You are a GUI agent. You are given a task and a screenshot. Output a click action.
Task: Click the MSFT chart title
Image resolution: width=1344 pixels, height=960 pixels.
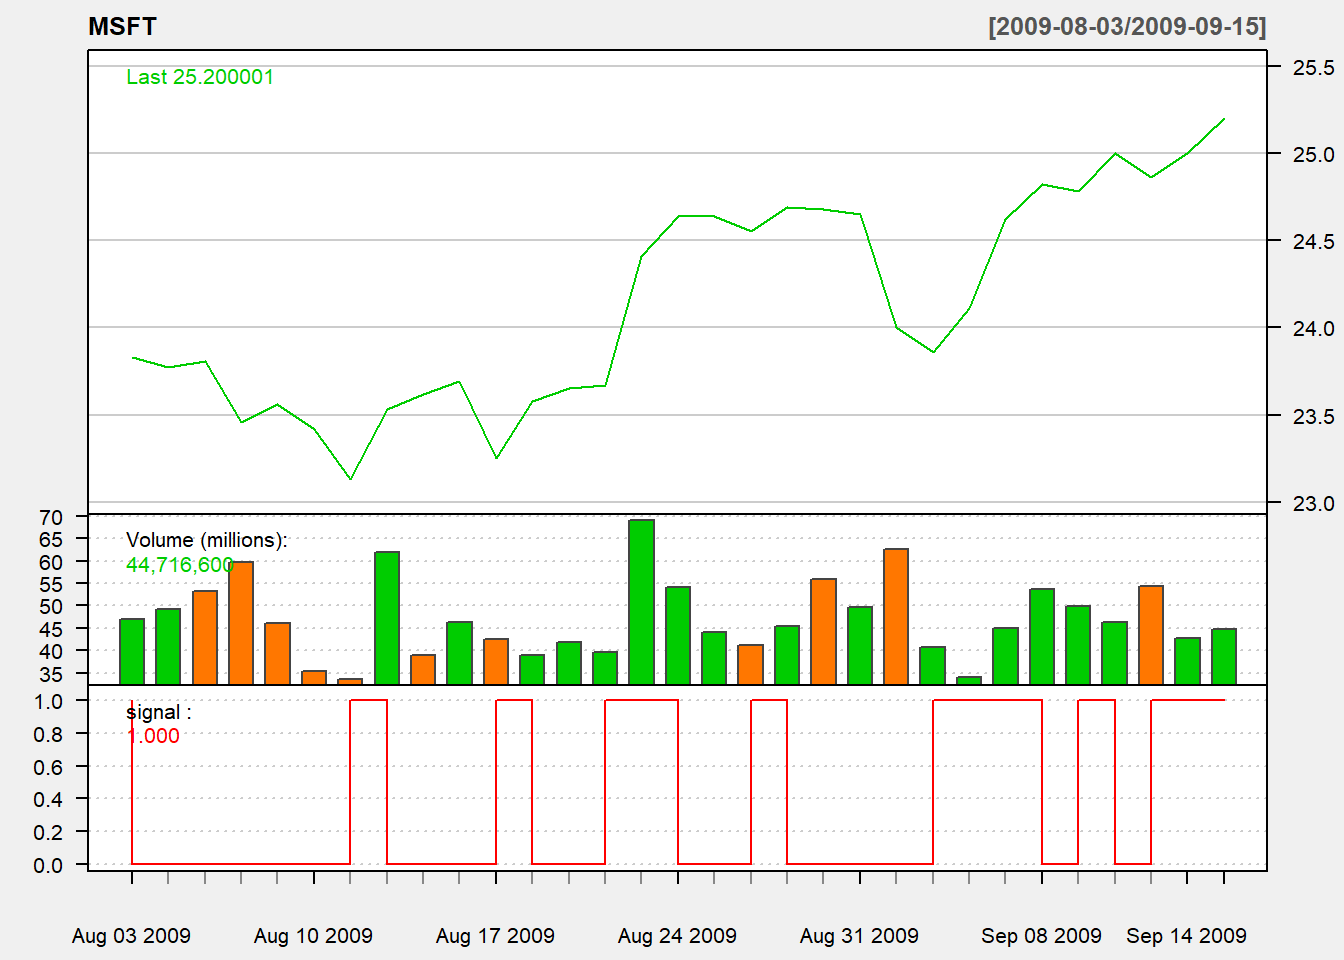pyautogui.click(x=122, y=27)
